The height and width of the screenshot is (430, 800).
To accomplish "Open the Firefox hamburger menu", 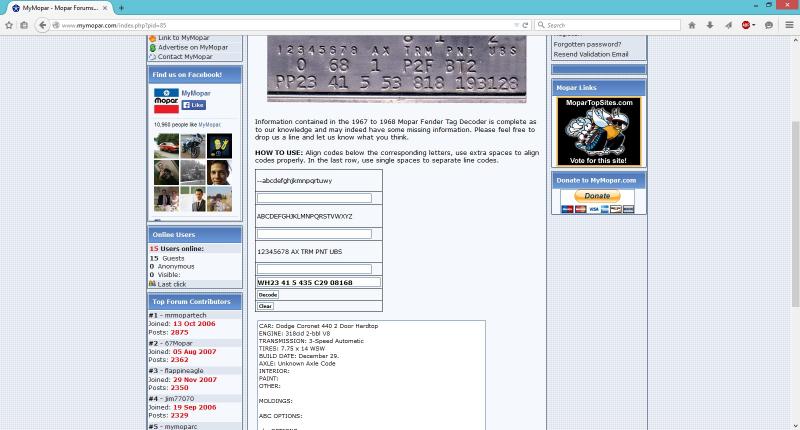I will click(789, 25).
